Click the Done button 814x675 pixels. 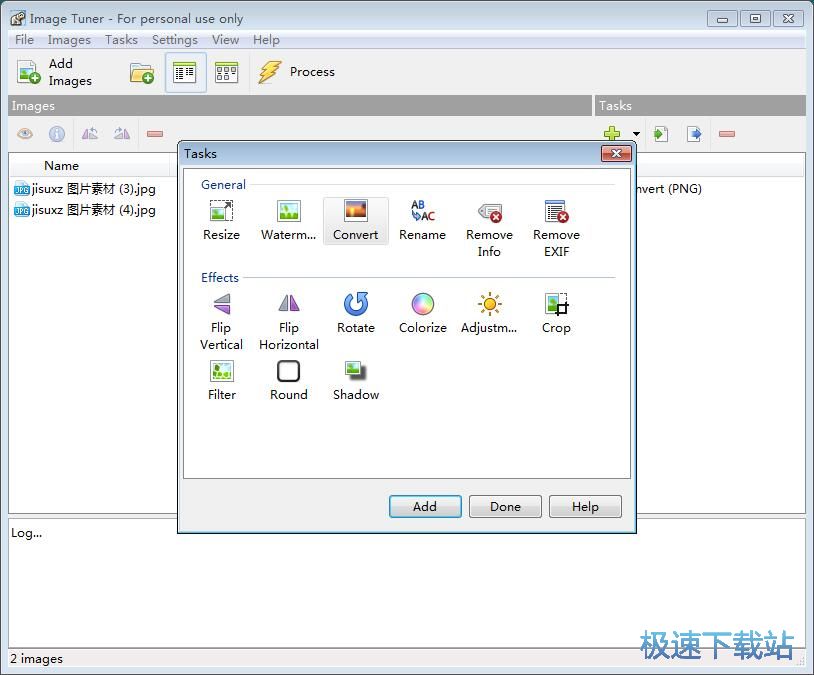pos(505,506)
